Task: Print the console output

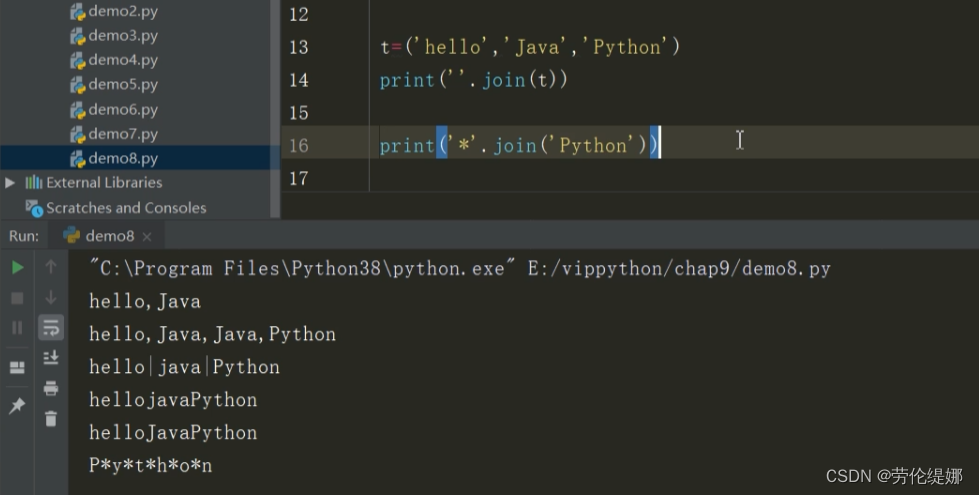Action: tap(51, 388)
